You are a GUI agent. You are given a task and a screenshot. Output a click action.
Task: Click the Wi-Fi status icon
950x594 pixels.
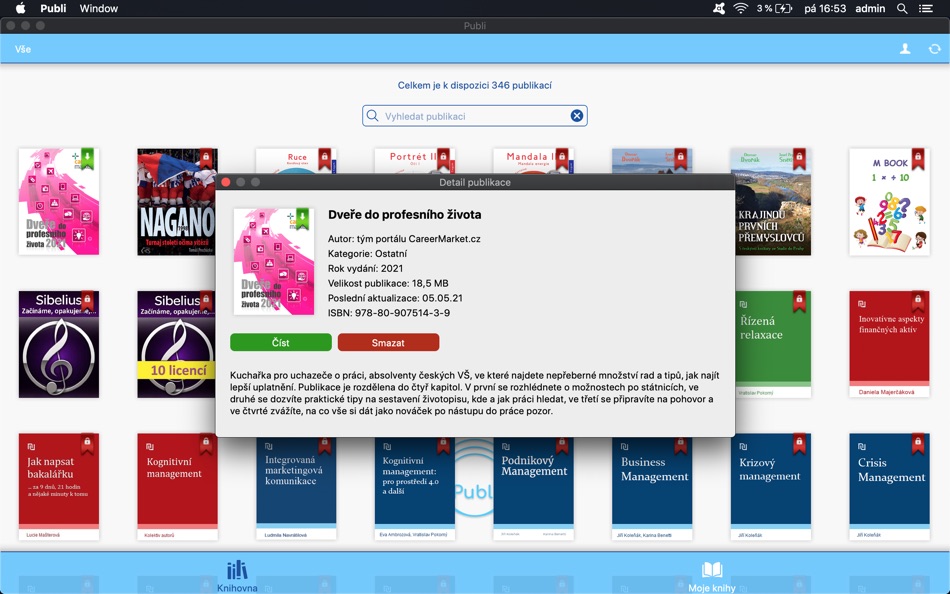pos(740,8)
